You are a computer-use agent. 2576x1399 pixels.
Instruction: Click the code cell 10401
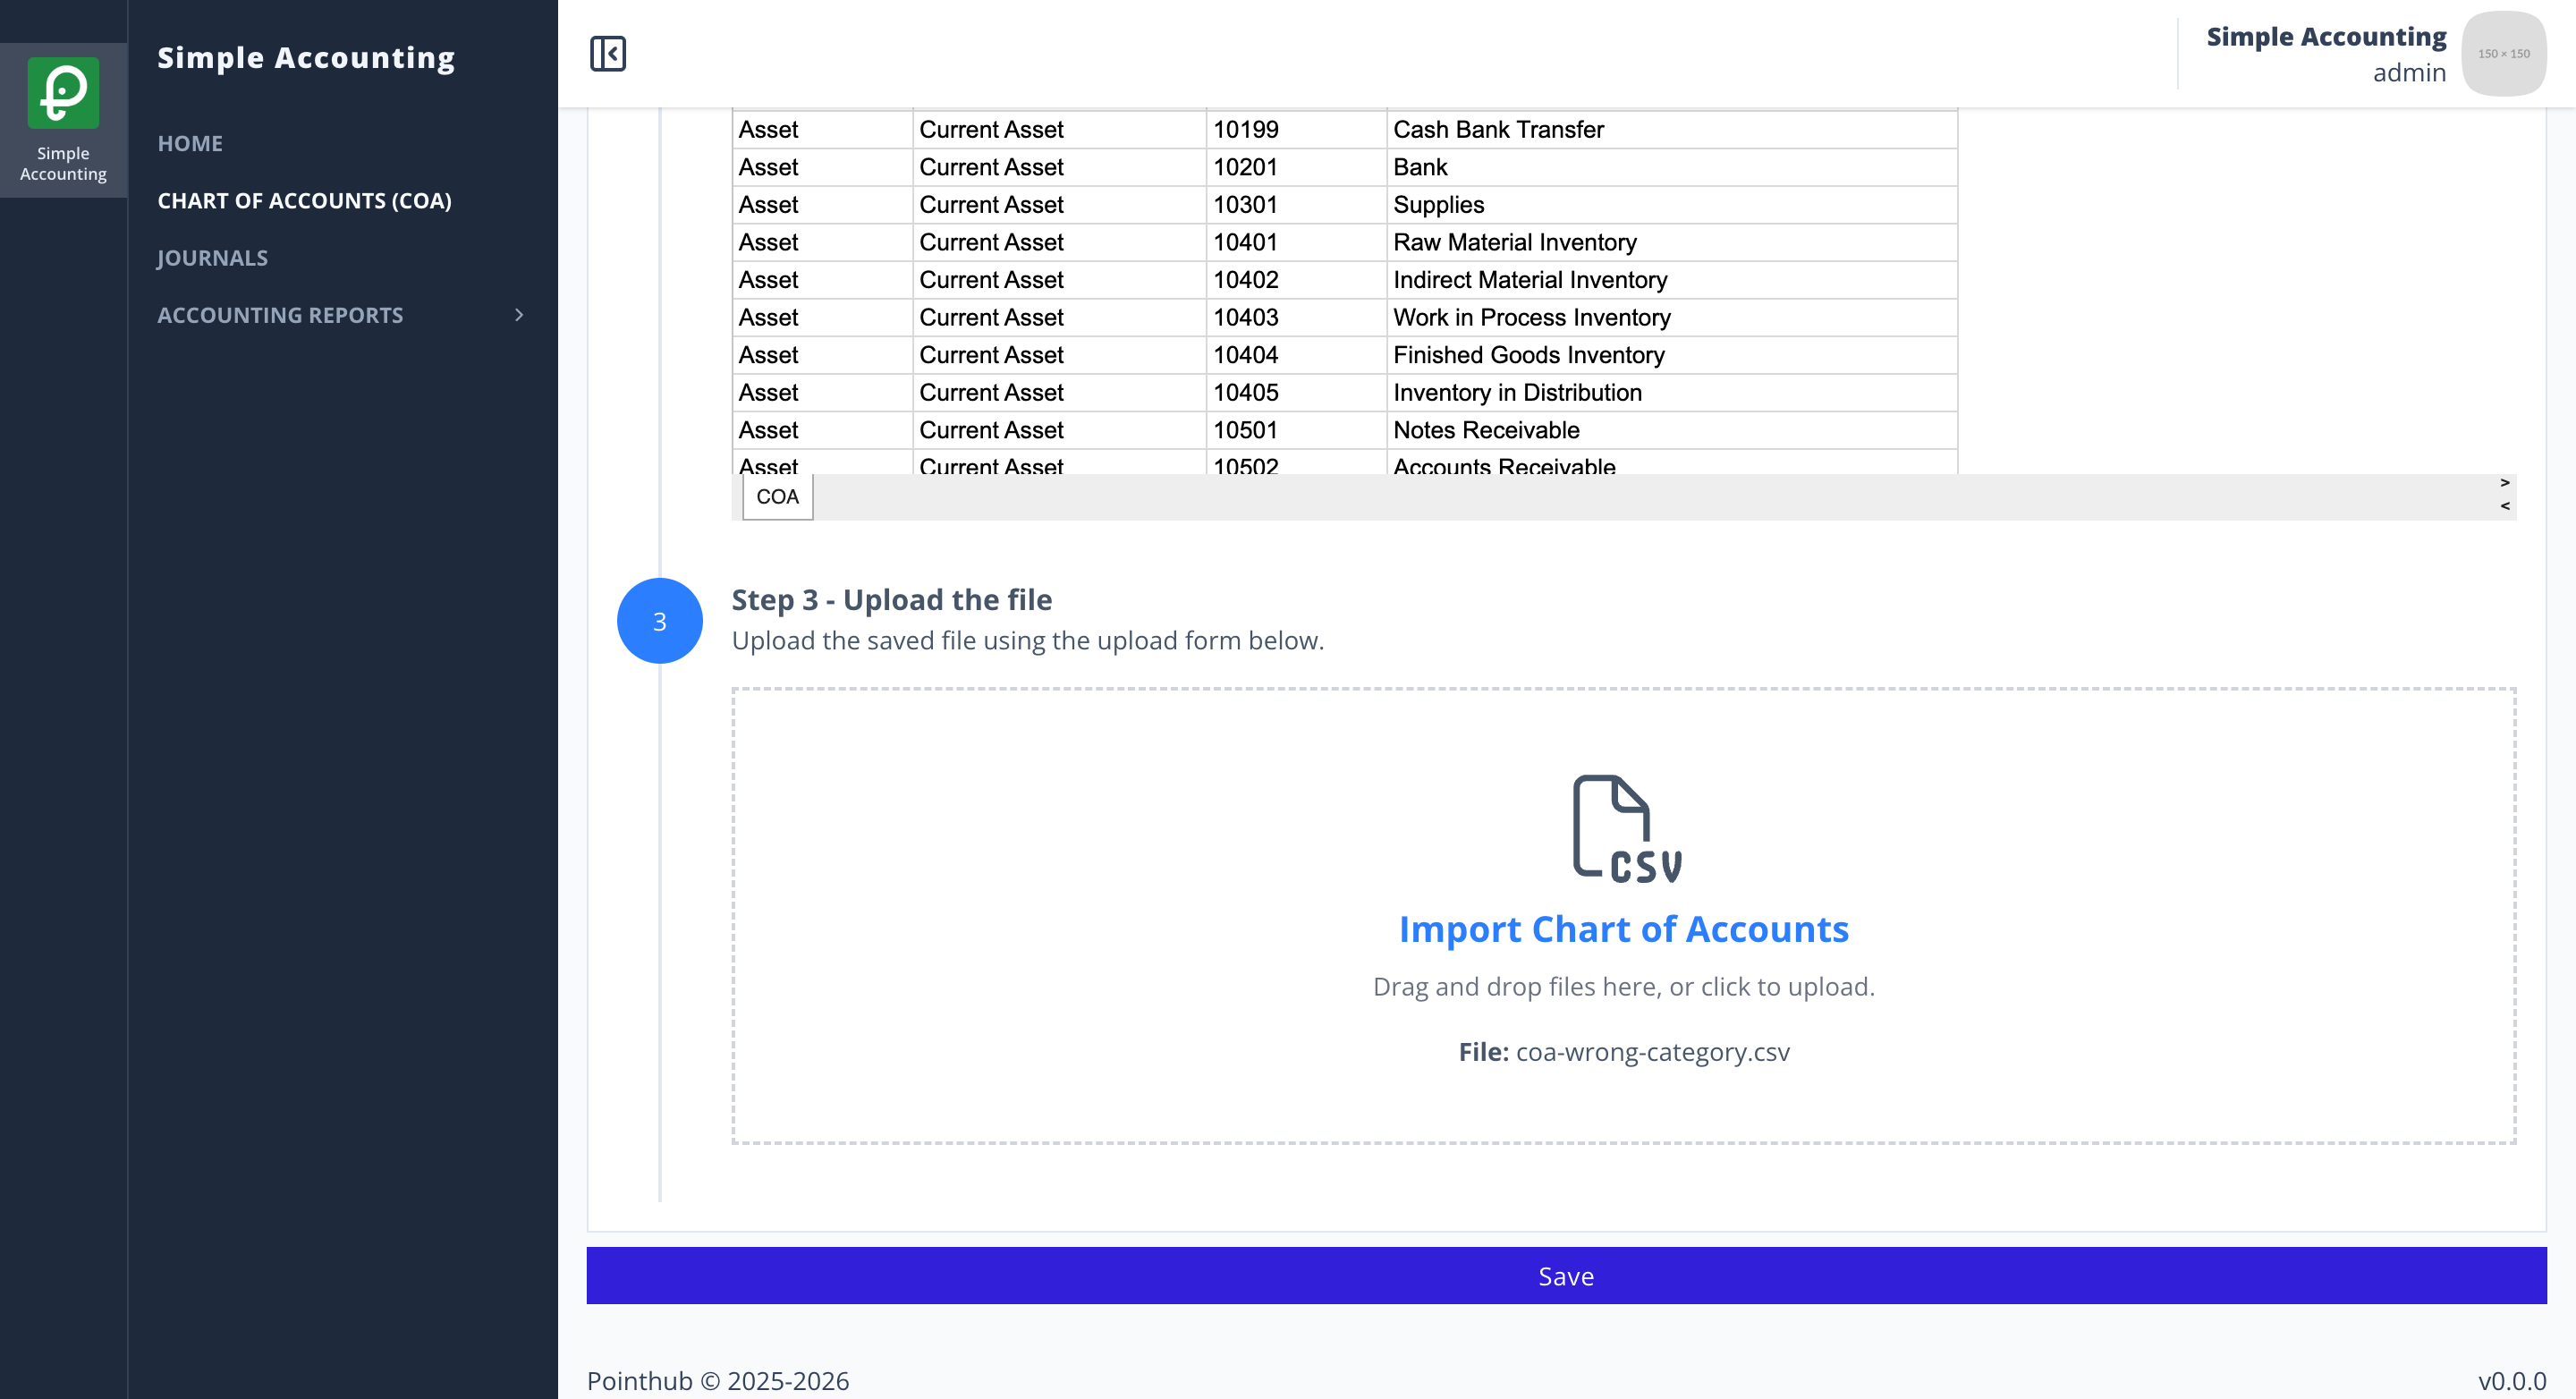click(x=1296, y=242)
